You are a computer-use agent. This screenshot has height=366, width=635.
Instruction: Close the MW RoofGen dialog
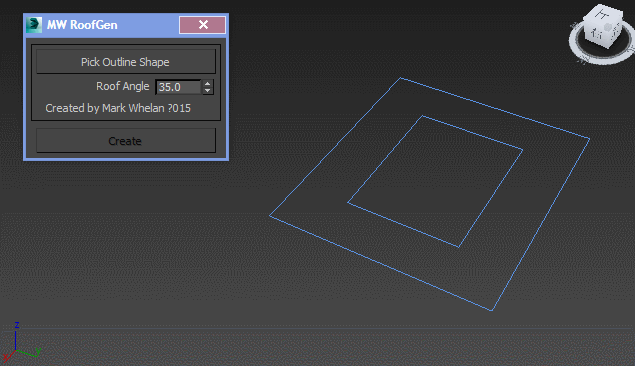202,25
